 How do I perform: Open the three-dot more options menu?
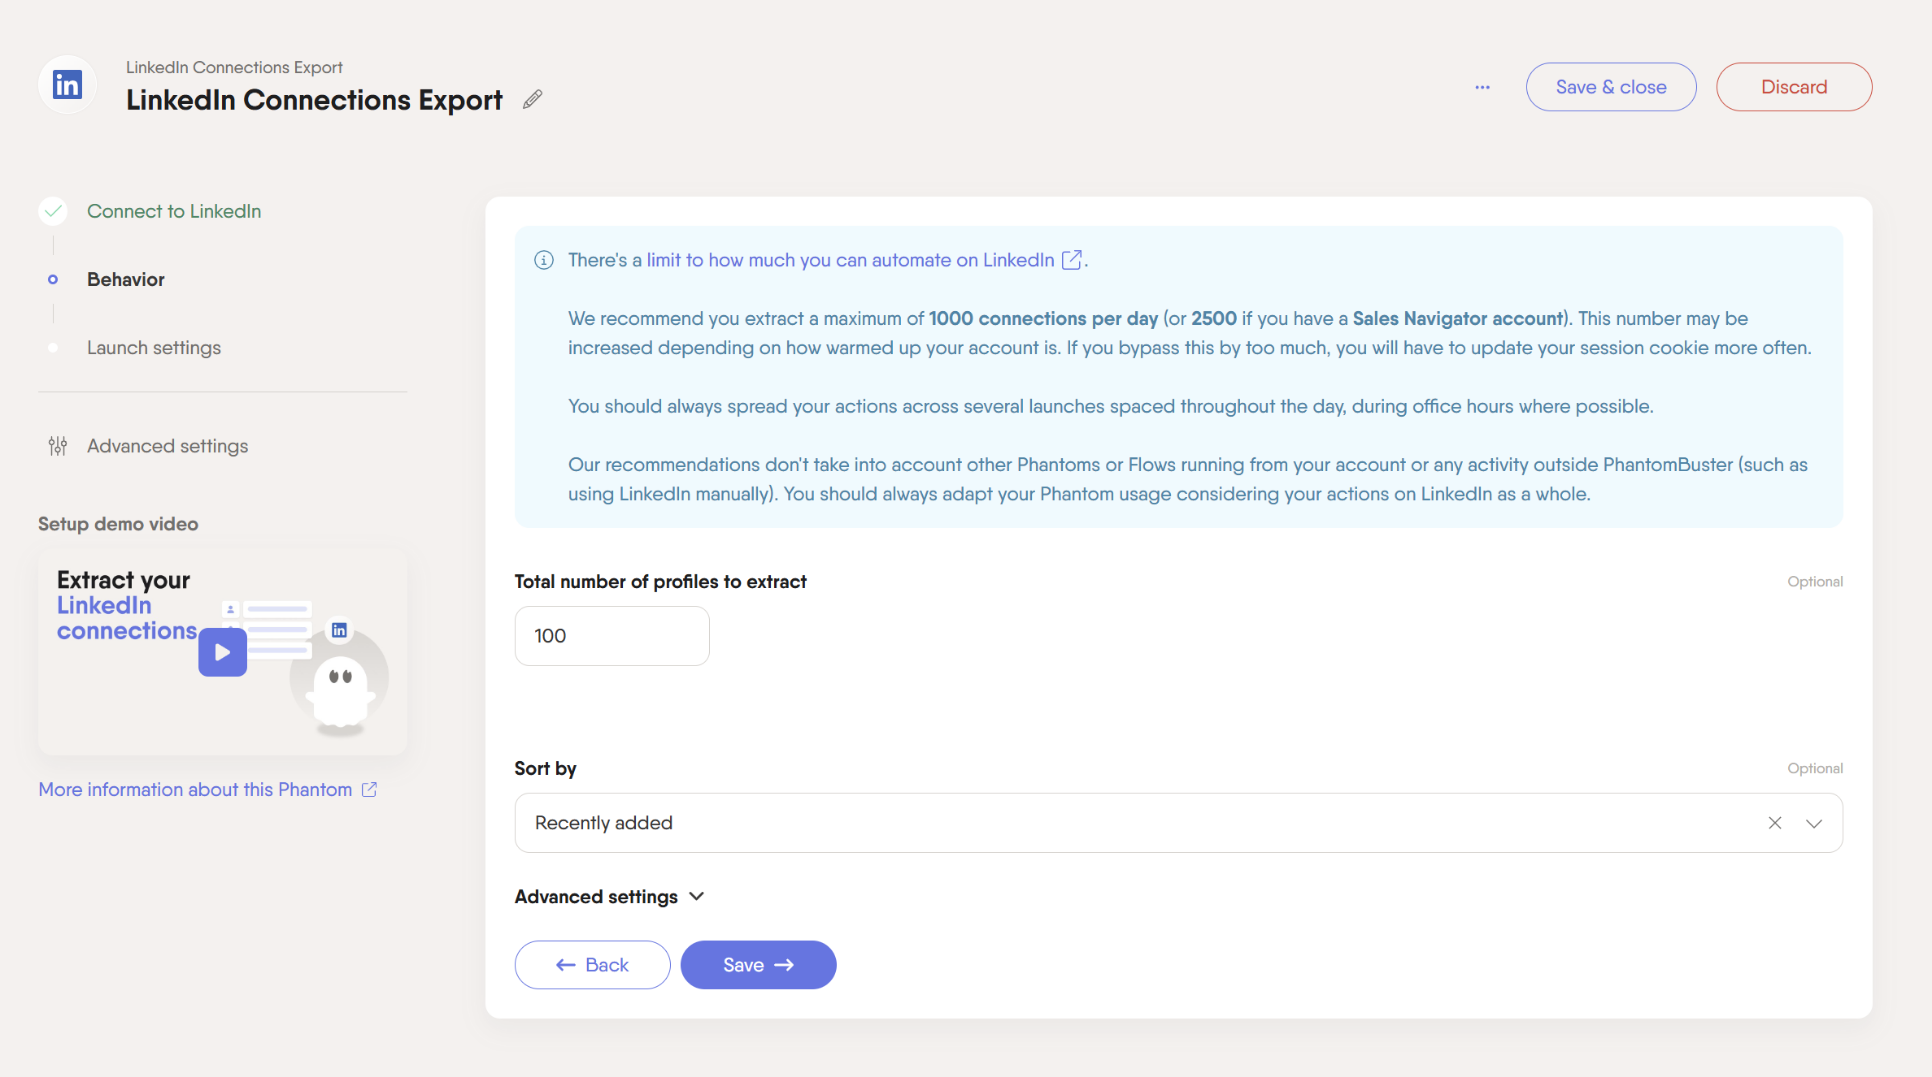1482,87
